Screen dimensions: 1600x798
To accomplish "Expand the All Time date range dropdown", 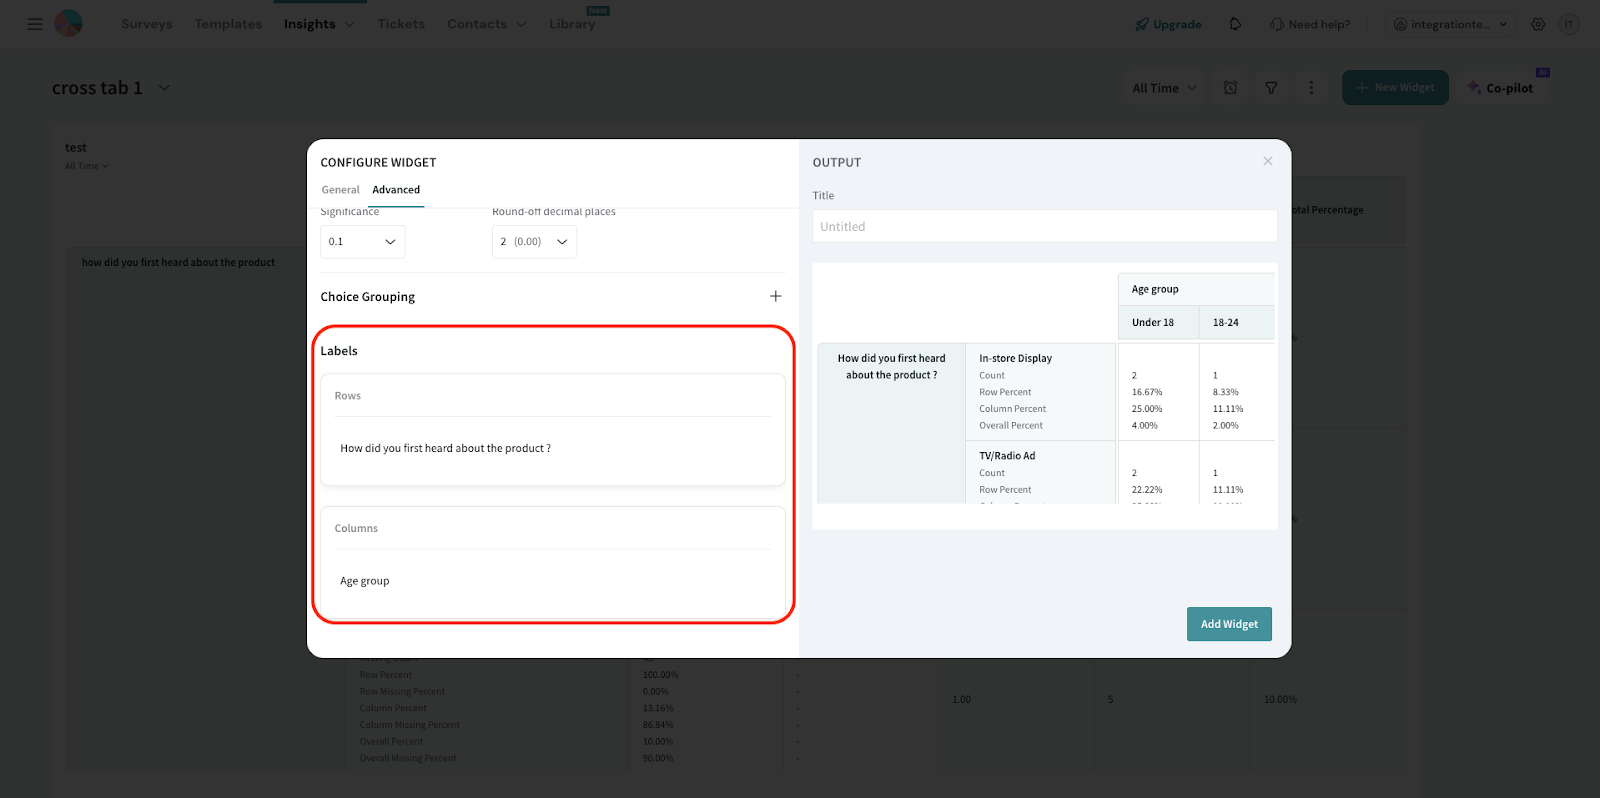I will coord(1164,88).
